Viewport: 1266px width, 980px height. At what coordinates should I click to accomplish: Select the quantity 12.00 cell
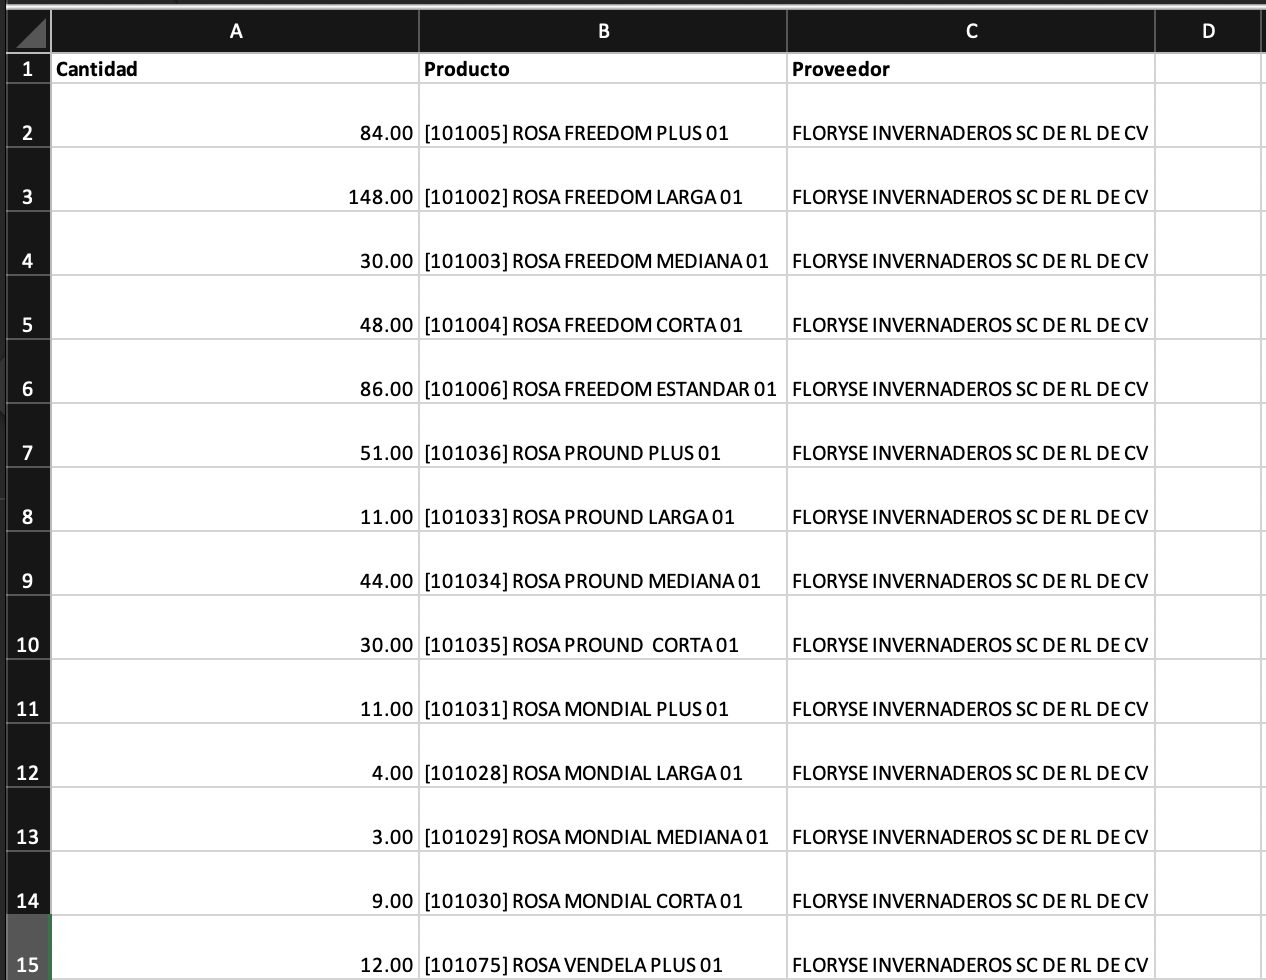tap(235, 948)
